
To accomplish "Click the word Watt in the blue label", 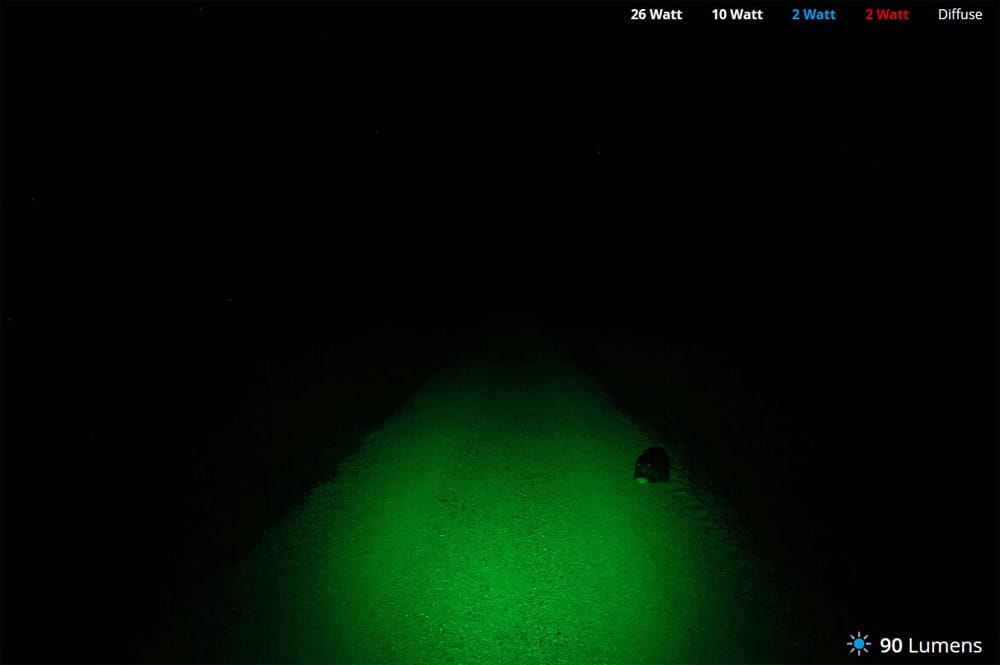I will (820, 15).
